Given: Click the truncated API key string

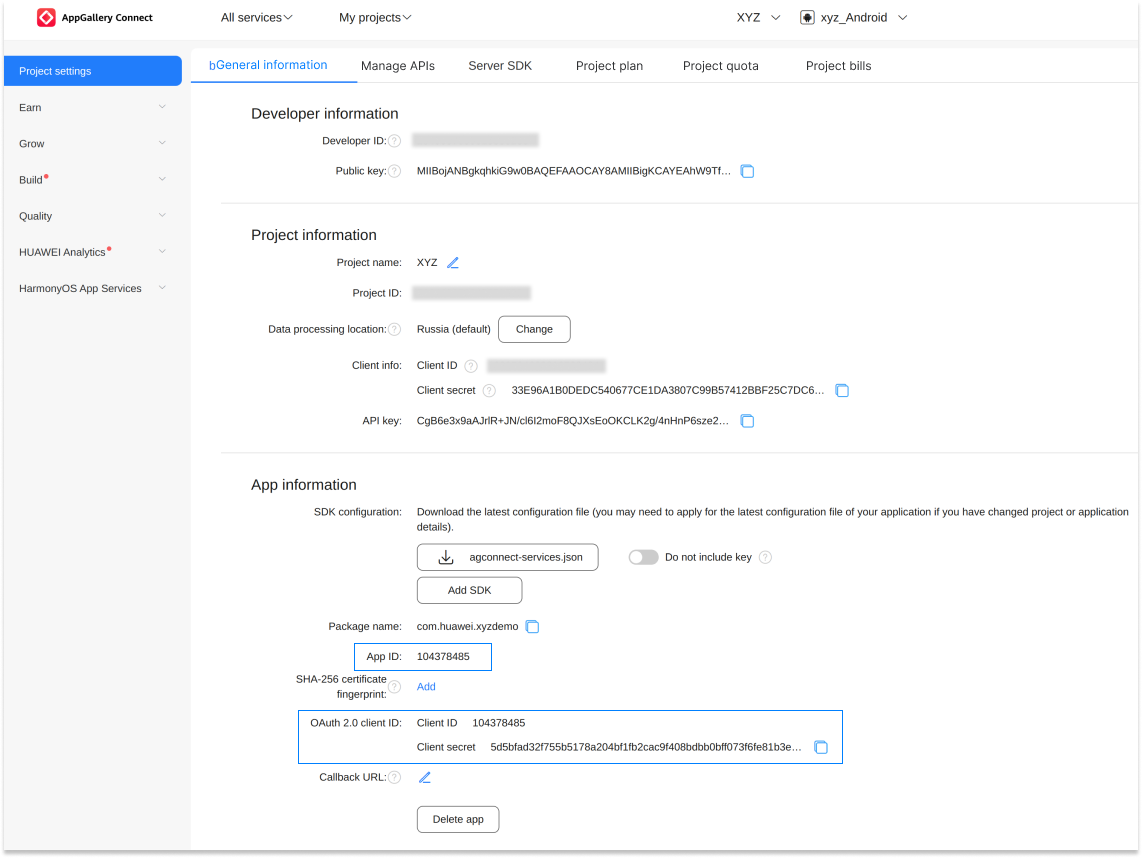Looking at the screenshot, I should (x=572, y=421).
